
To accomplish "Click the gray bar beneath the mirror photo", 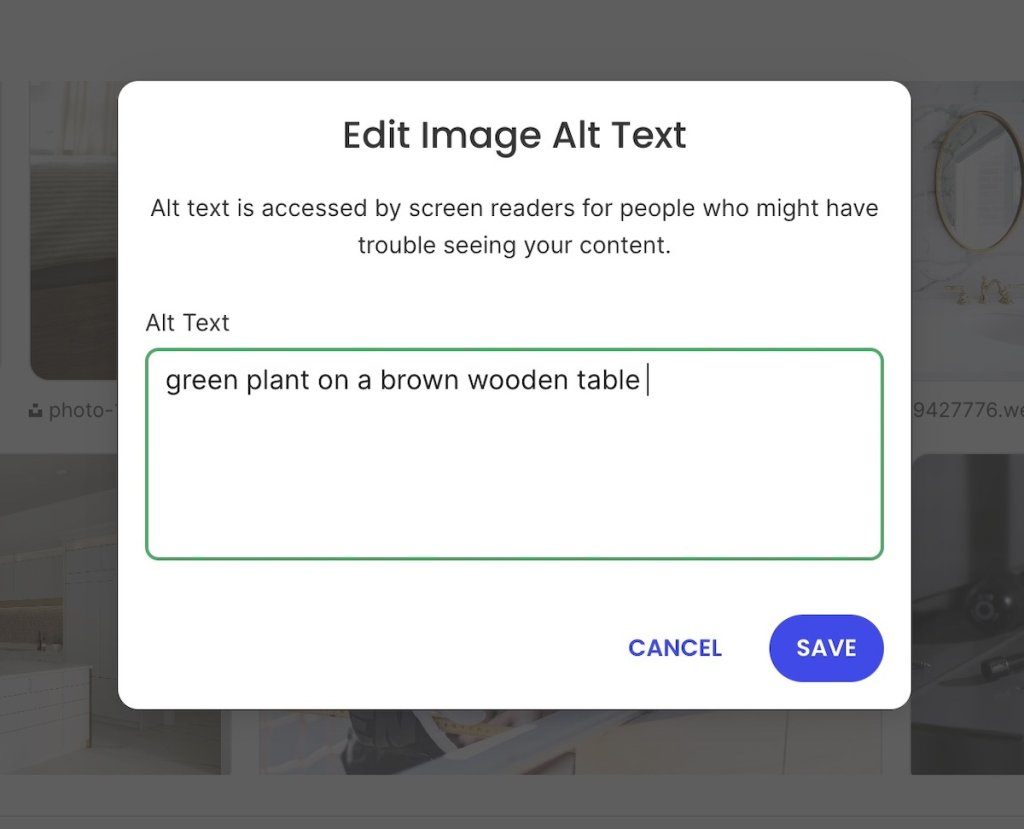I will pos(965,410).
